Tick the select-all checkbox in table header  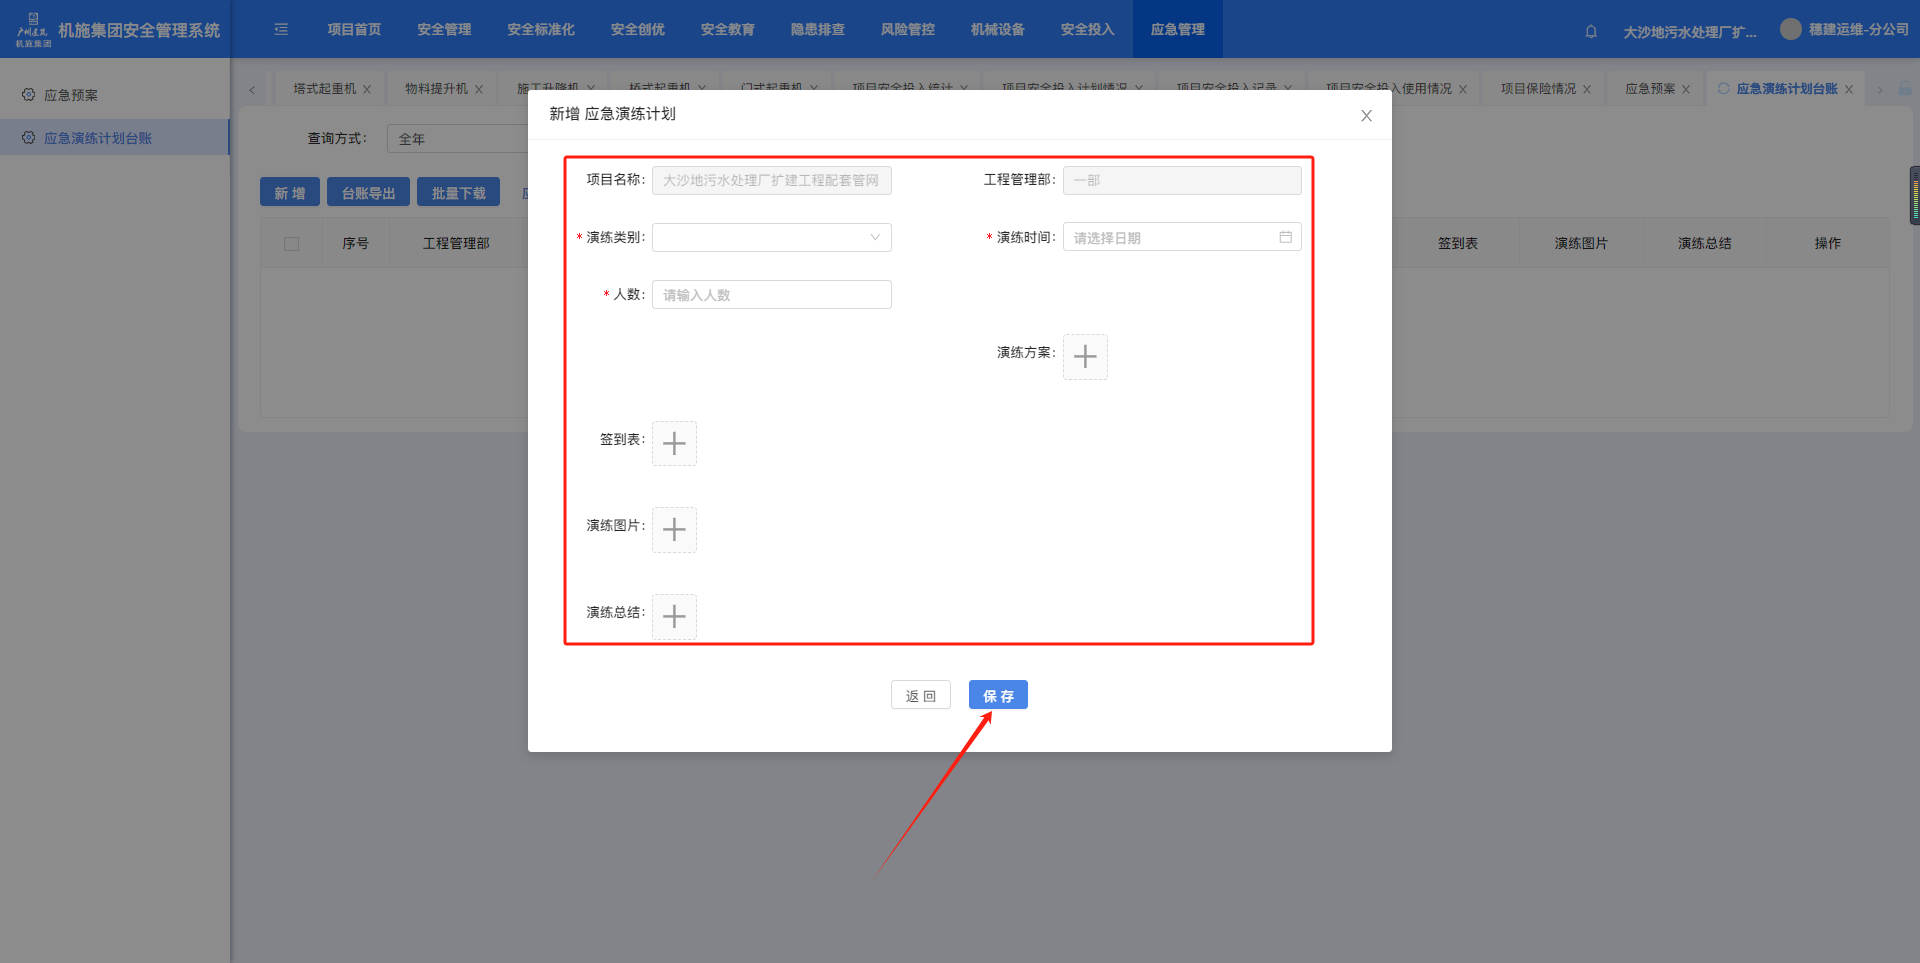[x=292, y=244]
